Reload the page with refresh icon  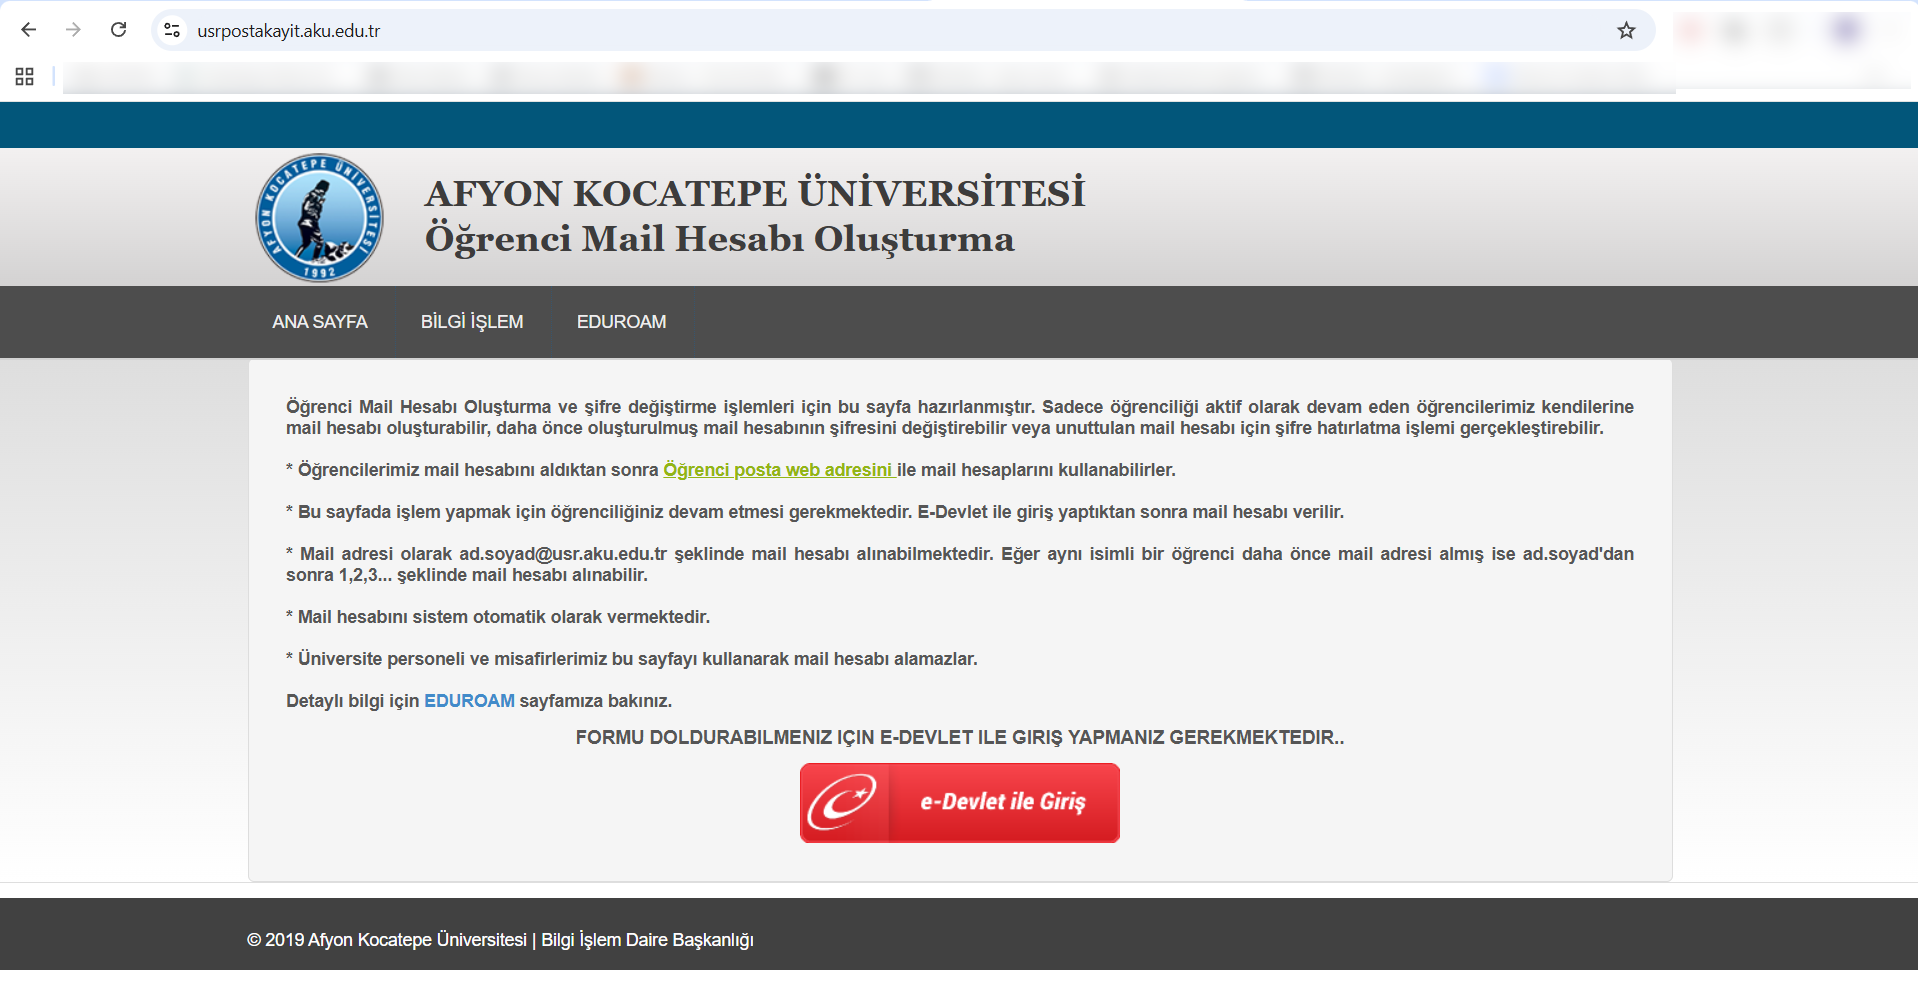tap(118, 30)
